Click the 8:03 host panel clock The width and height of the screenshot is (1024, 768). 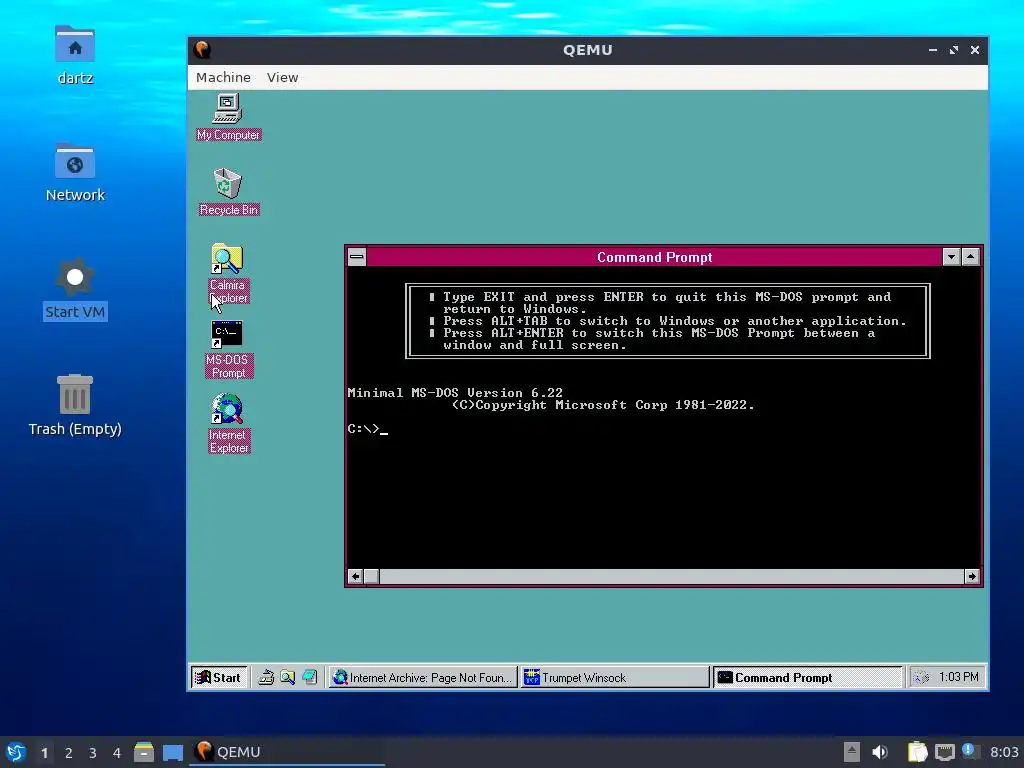tap(1004, 752)
